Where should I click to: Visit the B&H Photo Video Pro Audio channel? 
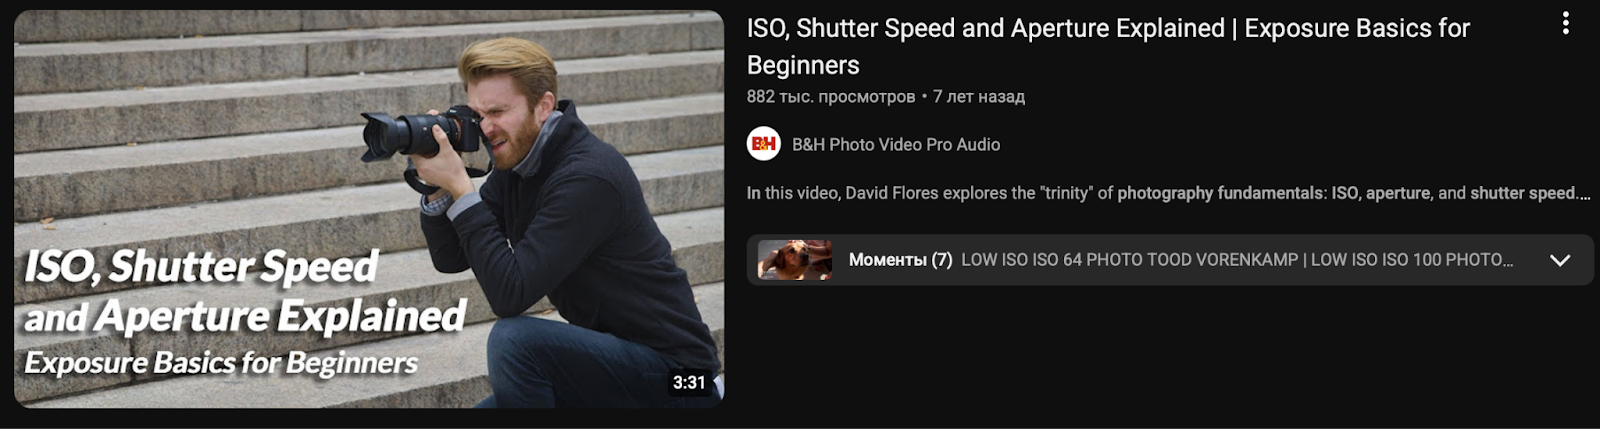pyautogui.click(x=896, y=144)
